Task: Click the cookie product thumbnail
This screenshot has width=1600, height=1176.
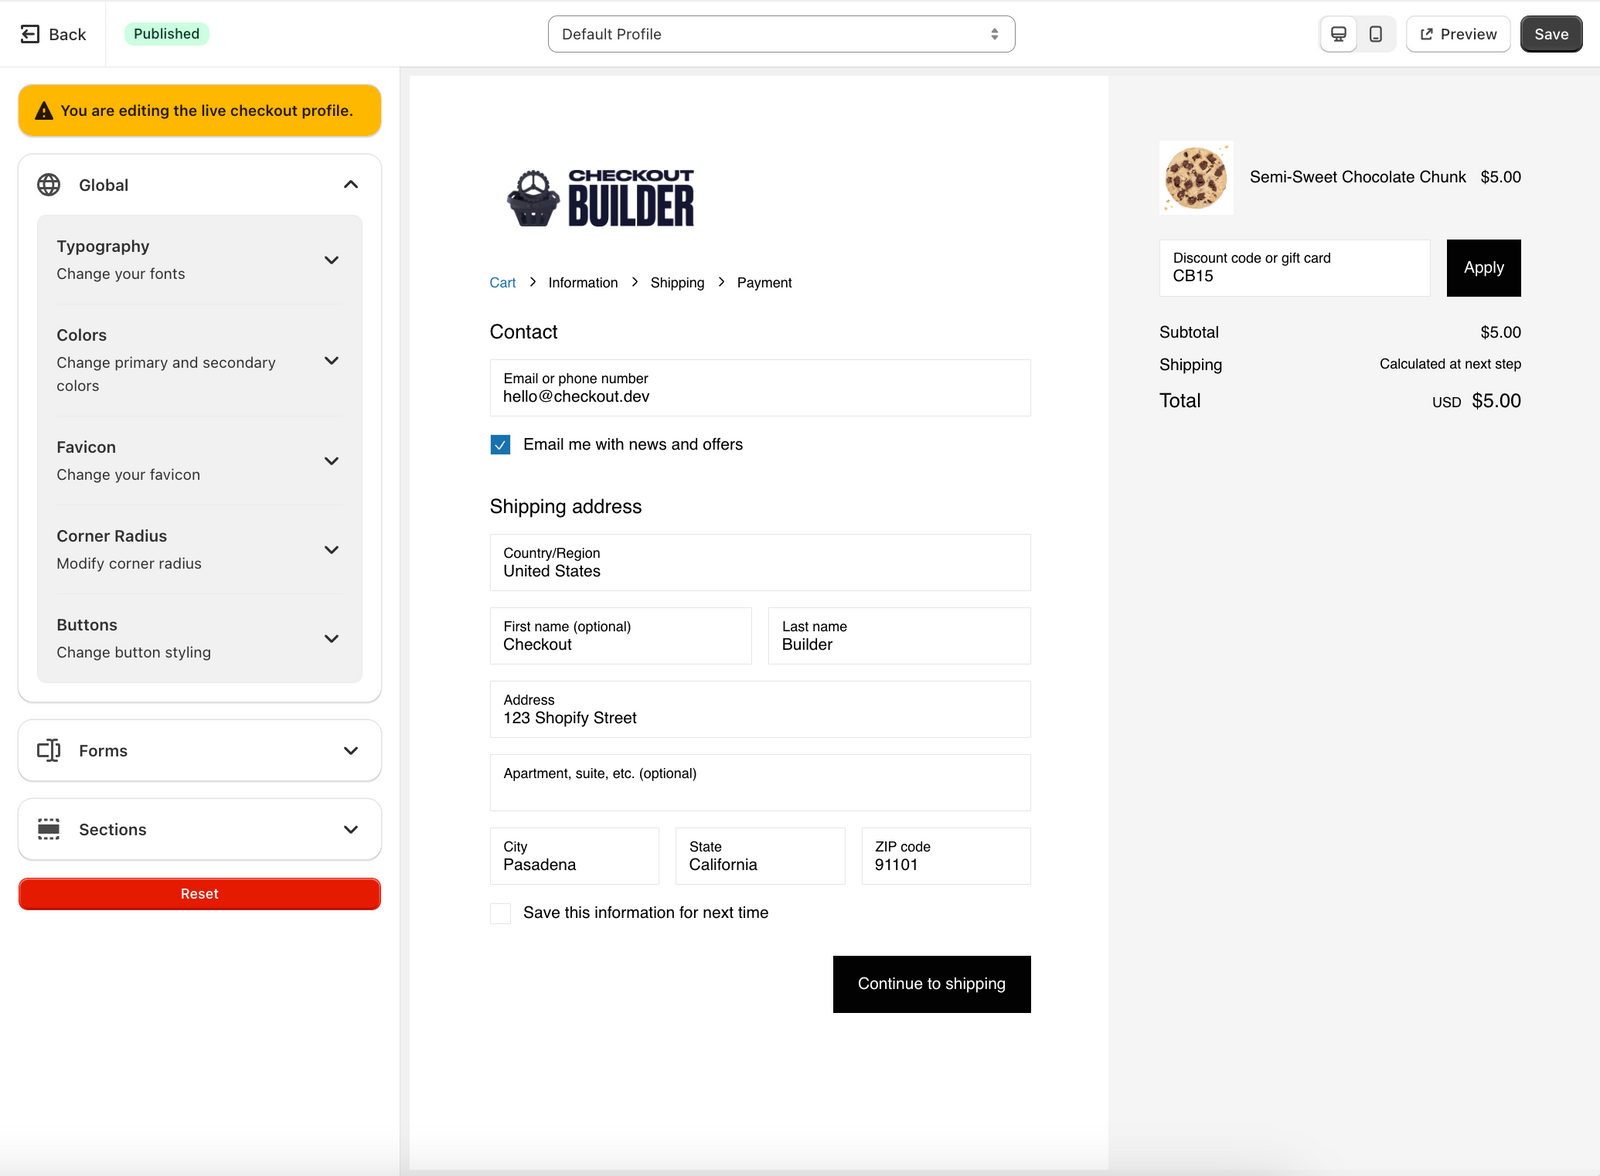Action: coord(1196,178)
